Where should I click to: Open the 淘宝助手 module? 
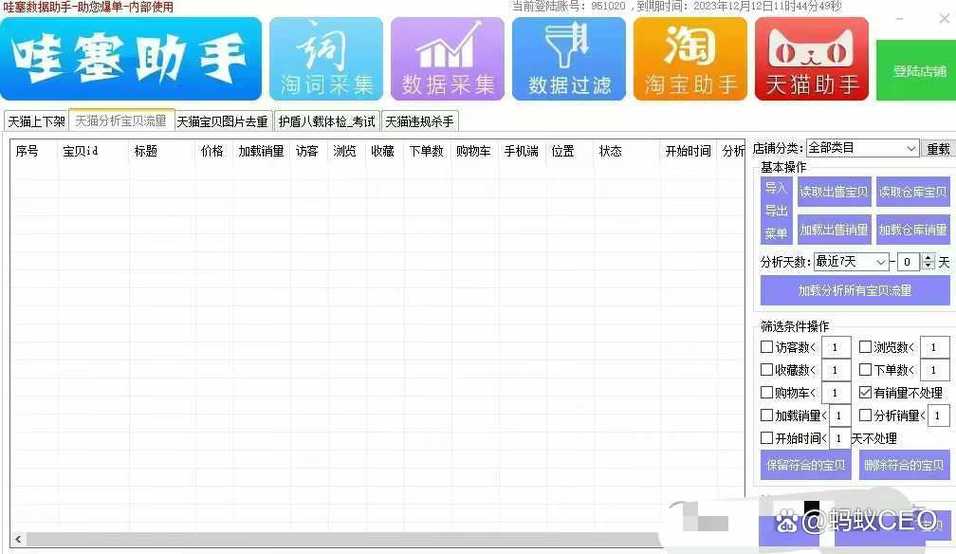pyautogui.click(x=690, y=59)
